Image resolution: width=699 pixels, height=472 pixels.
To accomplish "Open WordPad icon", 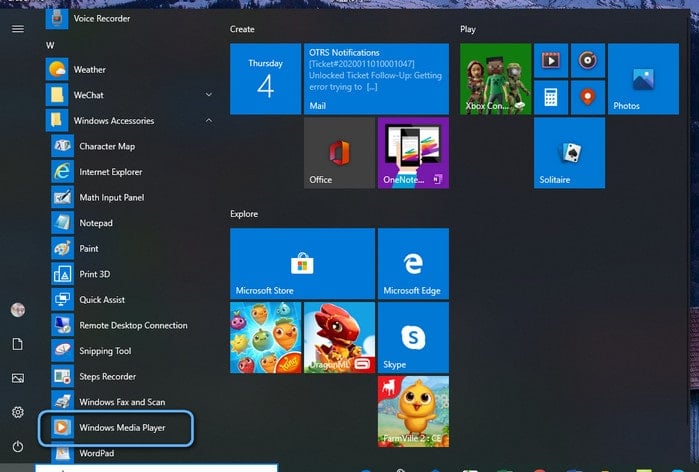I will click(62, 453).
